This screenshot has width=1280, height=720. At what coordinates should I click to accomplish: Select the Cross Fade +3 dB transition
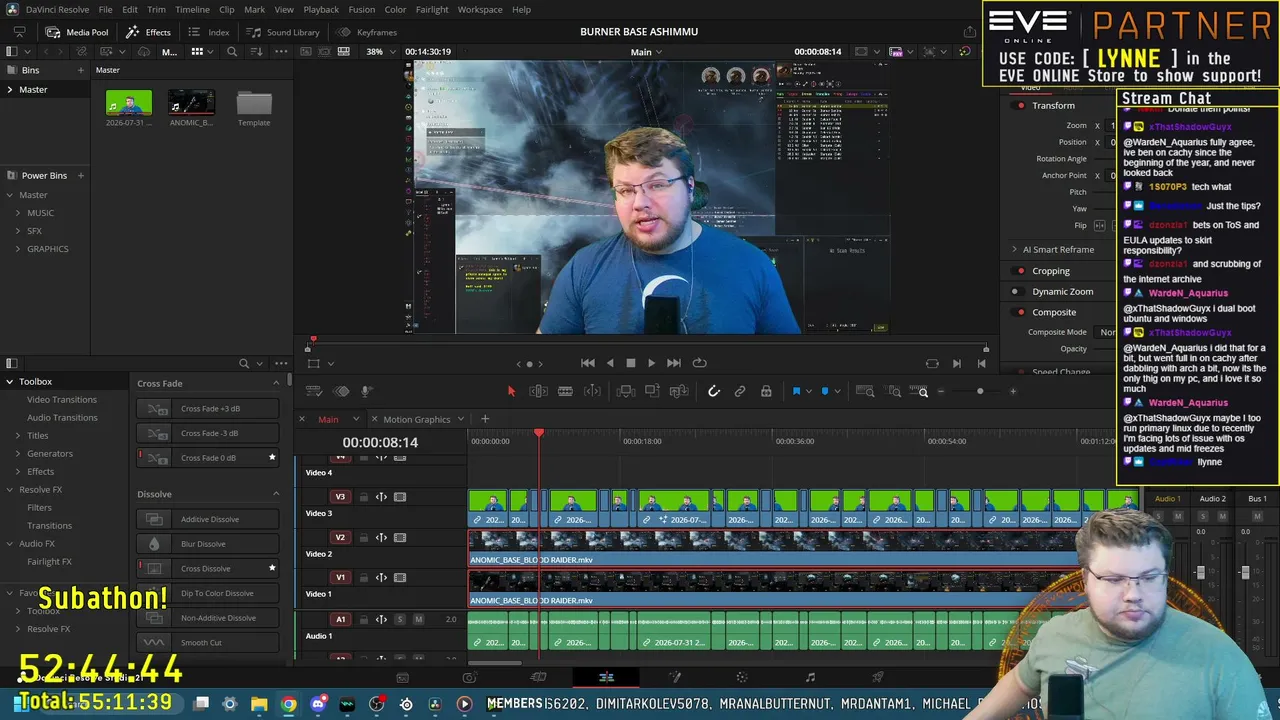(208, 409)
